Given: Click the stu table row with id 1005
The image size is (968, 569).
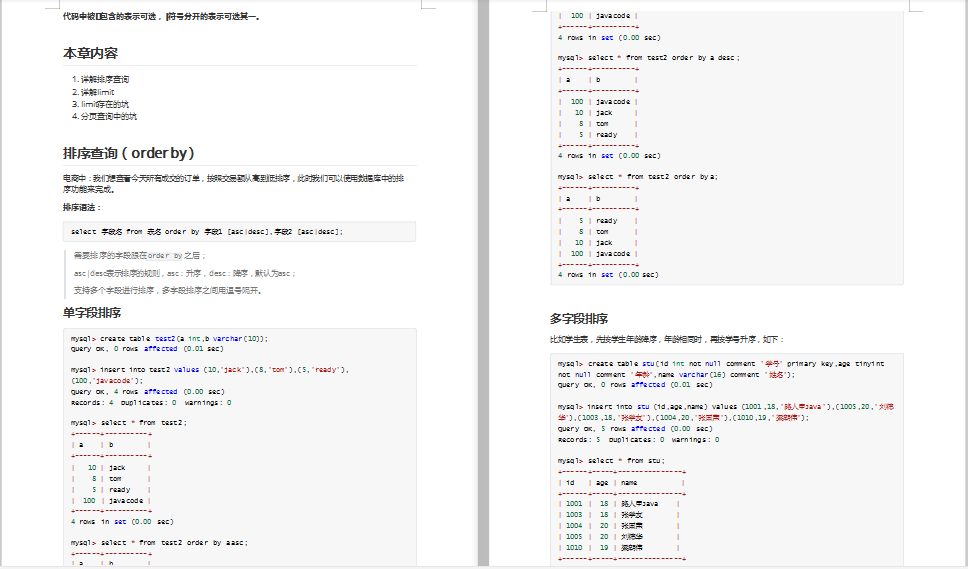Looking at the screenshot, I should (x=619, y=537).
